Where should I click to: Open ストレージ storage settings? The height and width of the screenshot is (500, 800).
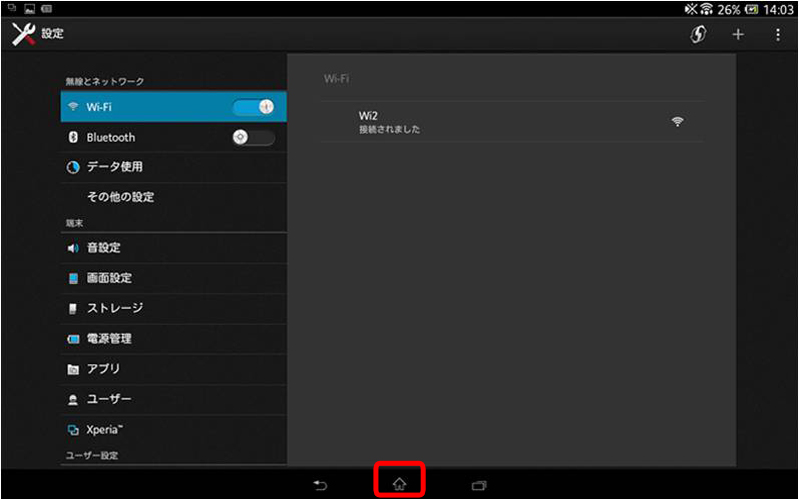(x=173, y=308)
